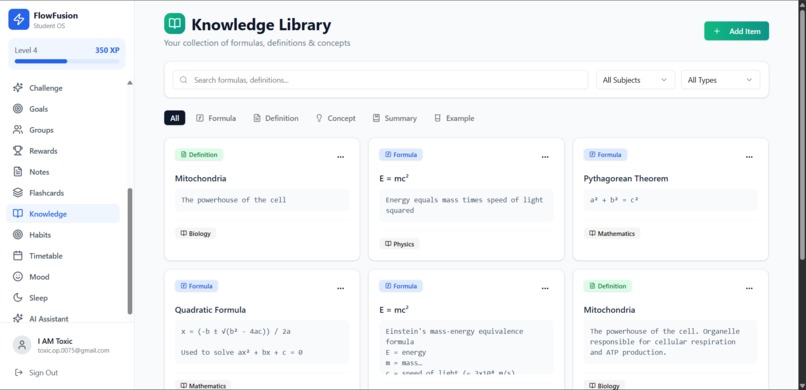Click the I AM Toxic profile name
This screenshot has height=390, width=806.
tap(55, 341)
